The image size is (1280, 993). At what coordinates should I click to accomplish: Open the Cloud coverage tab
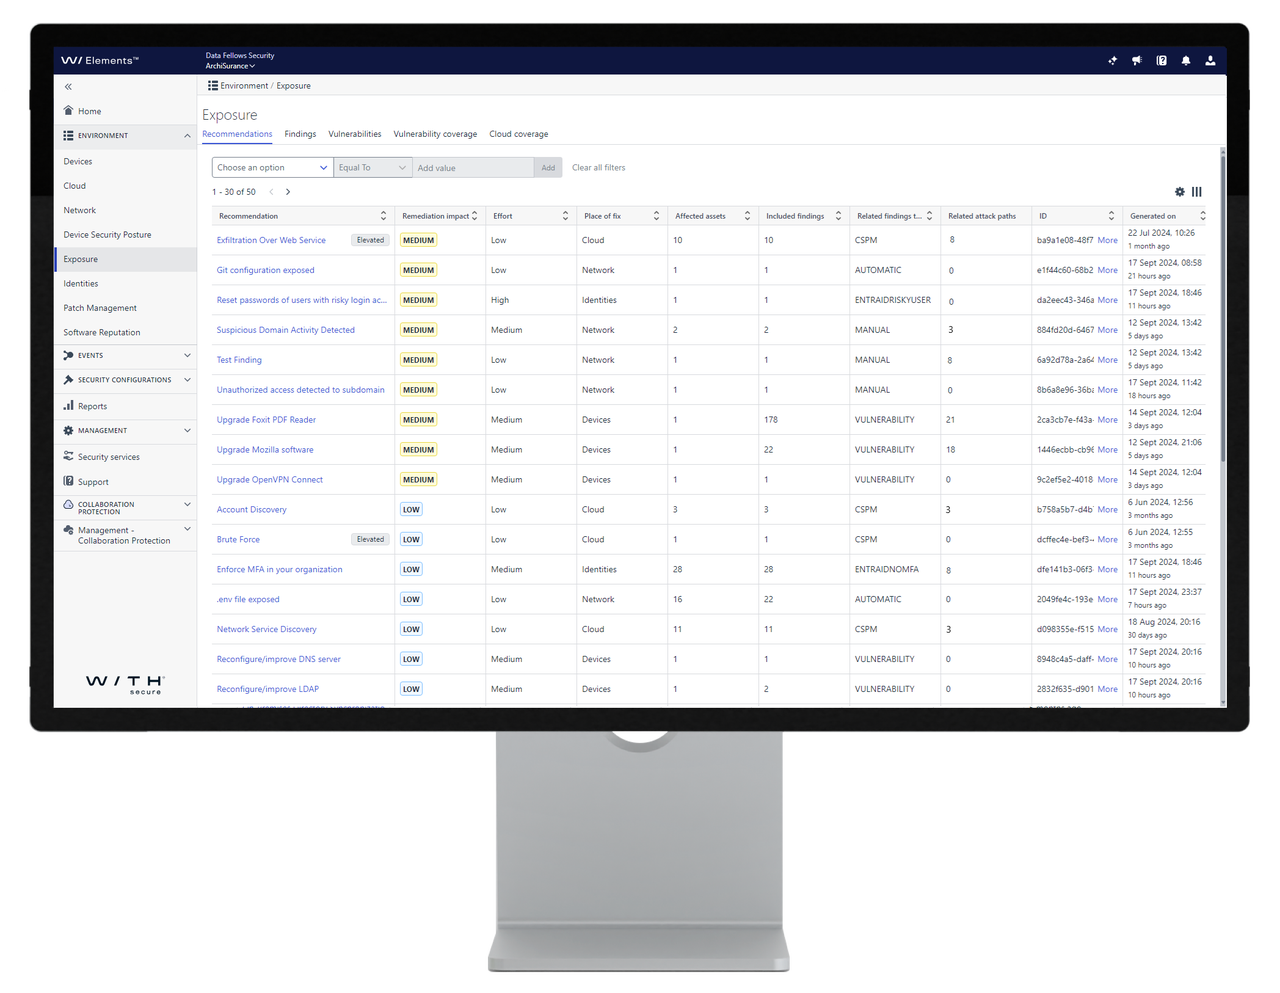(518, 133)
